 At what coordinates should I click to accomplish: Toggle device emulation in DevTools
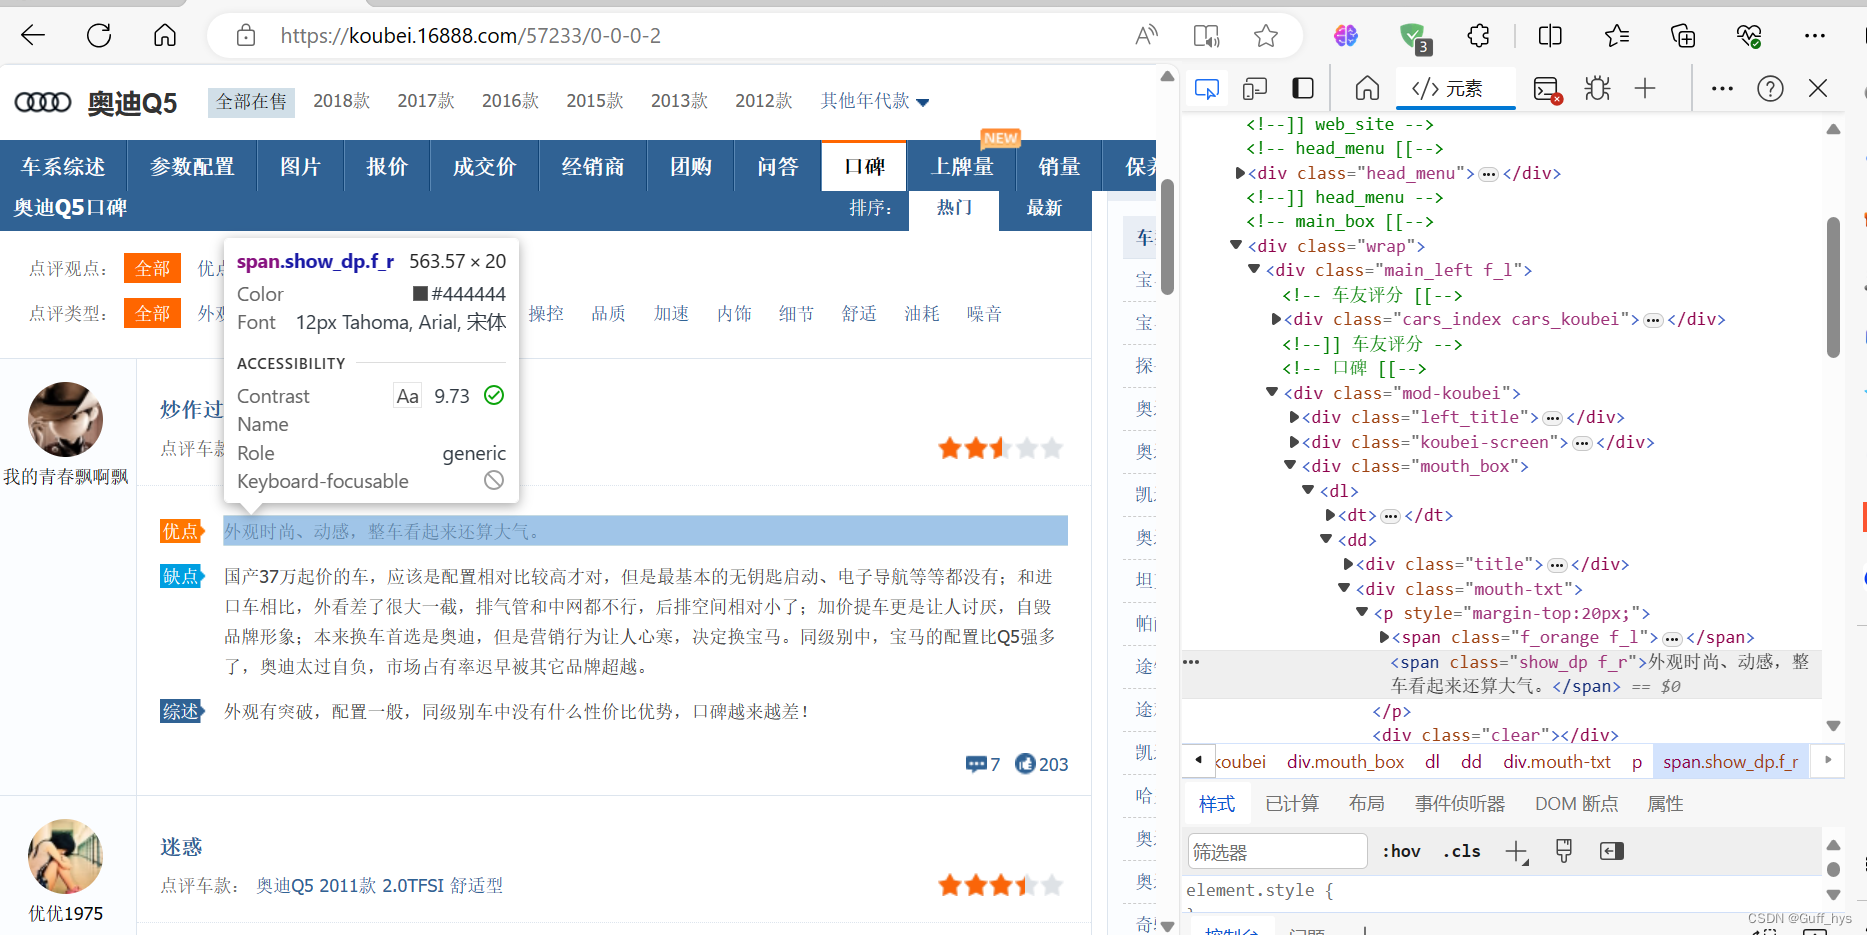pyautogui.click(x=1255, y=89)
